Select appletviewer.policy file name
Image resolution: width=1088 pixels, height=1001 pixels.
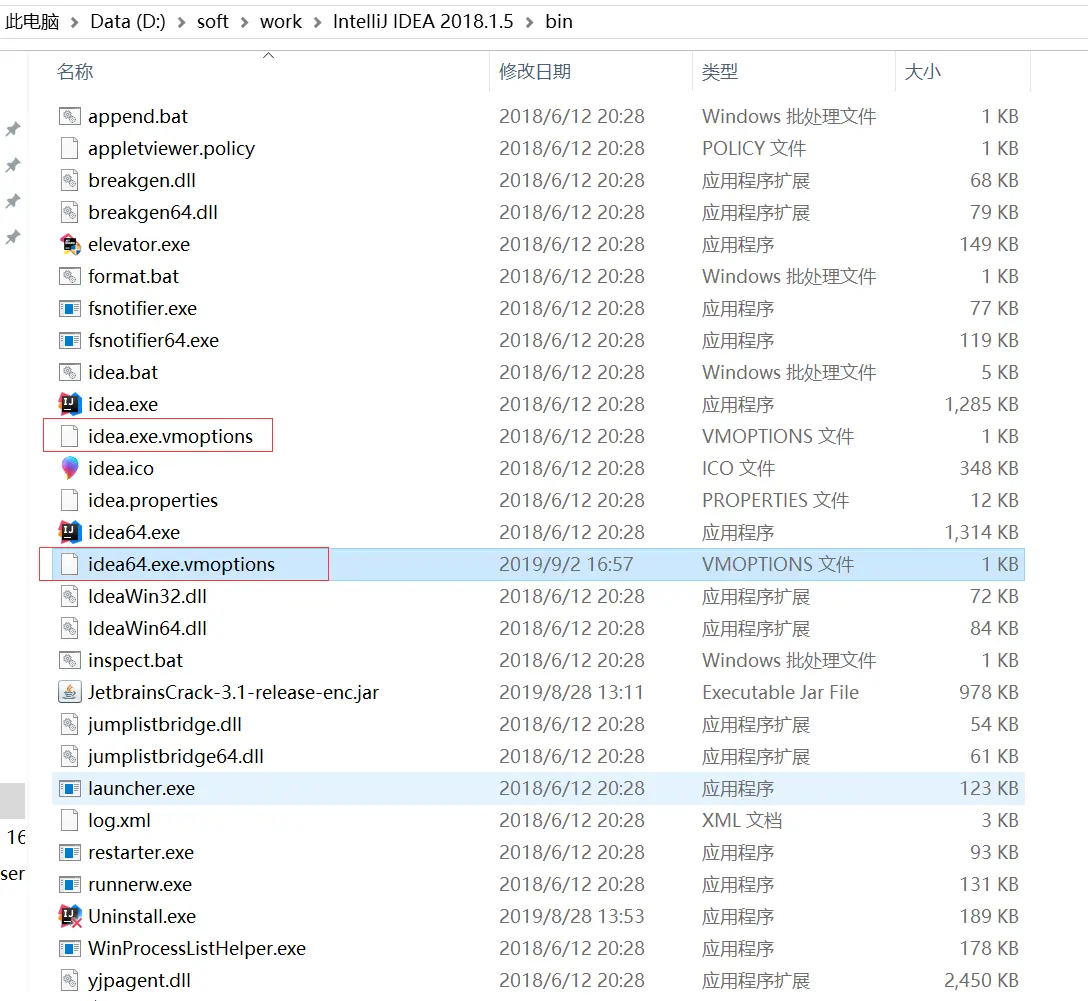(171, 148)
